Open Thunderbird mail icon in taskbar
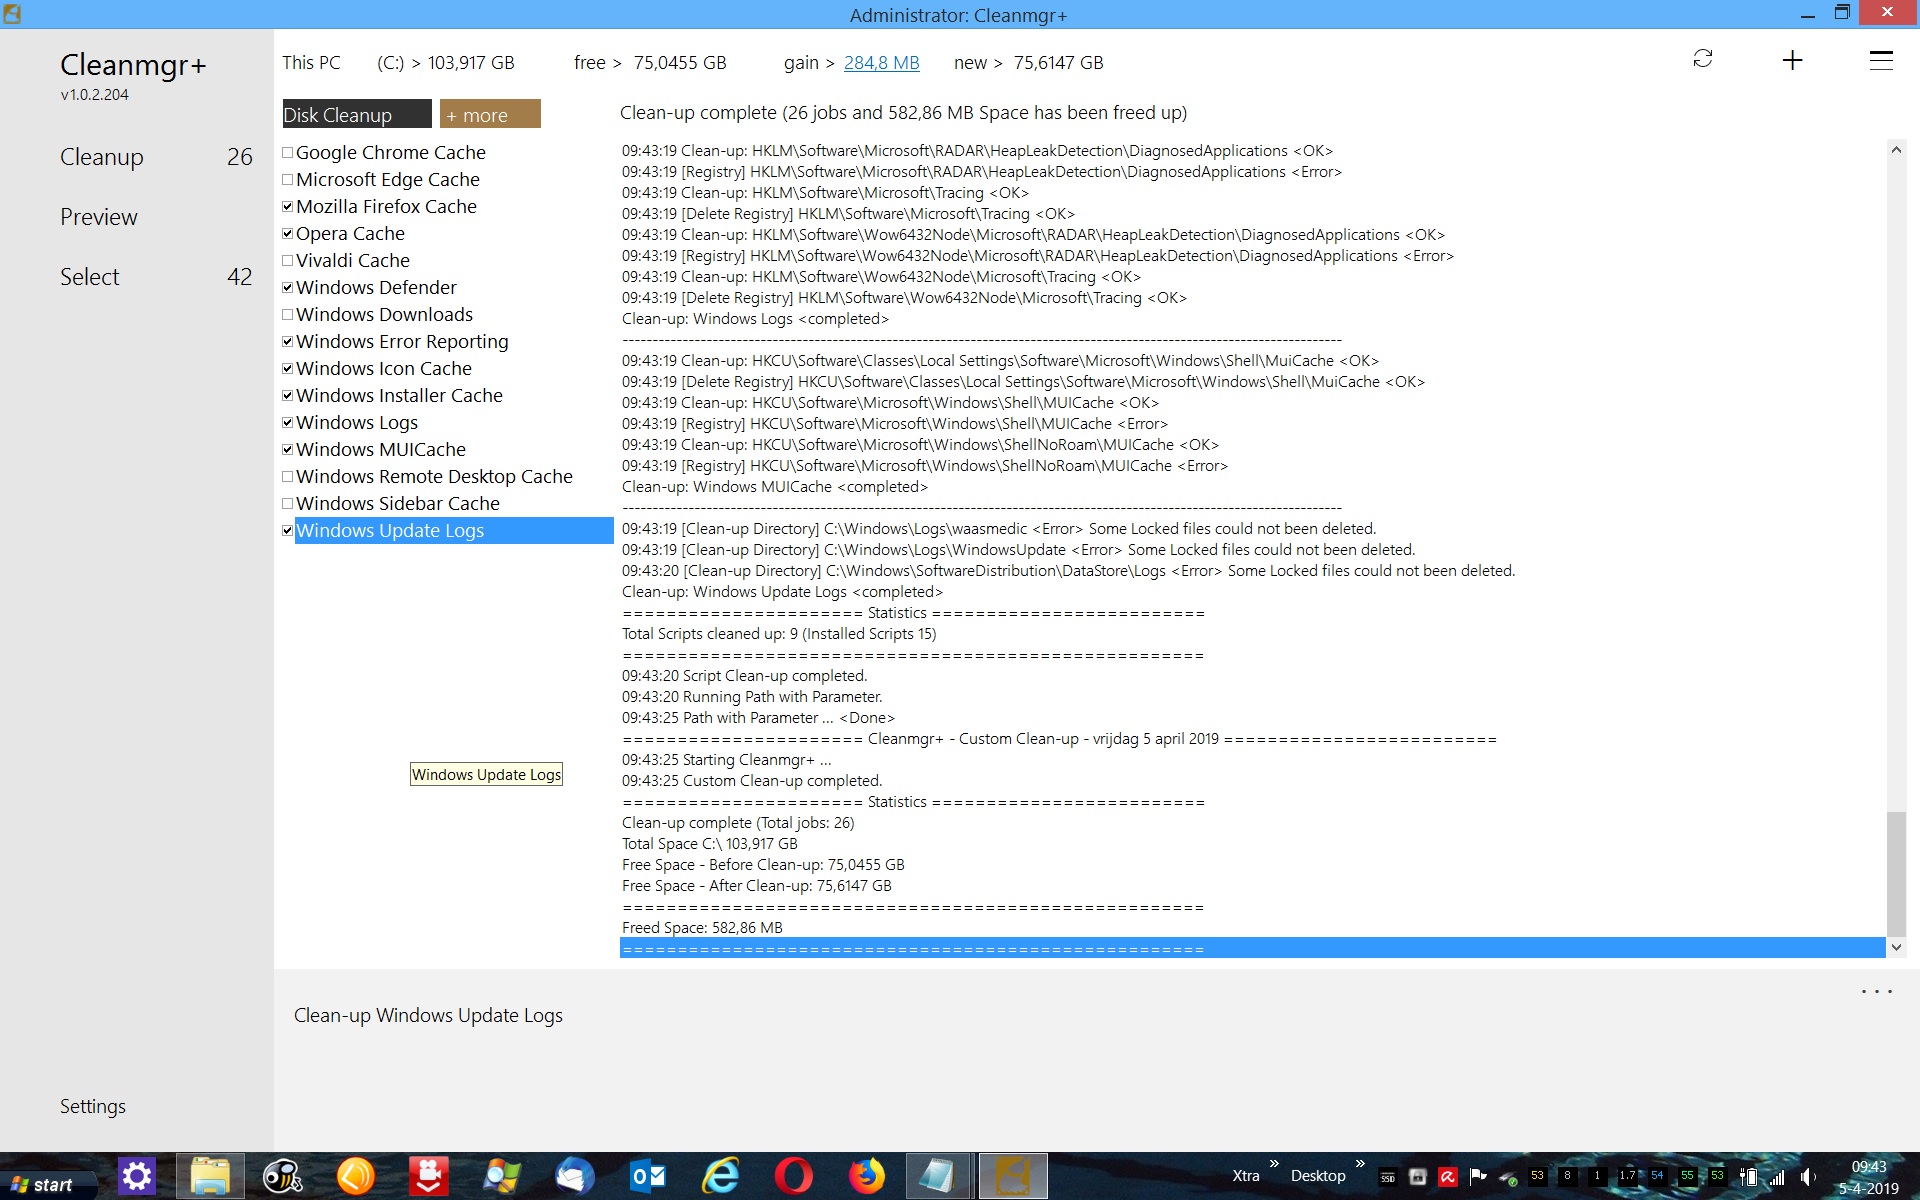 pyautogui.click(x=575, y=1176)
